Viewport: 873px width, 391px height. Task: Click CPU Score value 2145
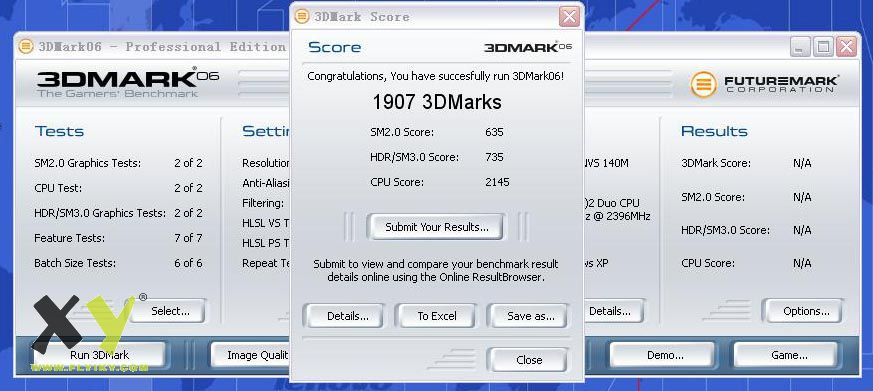(x=497, y=182)
